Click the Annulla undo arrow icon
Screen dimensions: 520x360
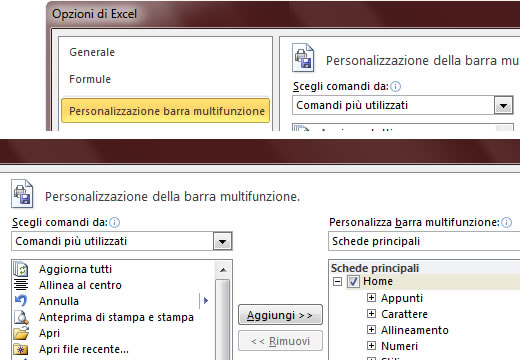(21, 301)
